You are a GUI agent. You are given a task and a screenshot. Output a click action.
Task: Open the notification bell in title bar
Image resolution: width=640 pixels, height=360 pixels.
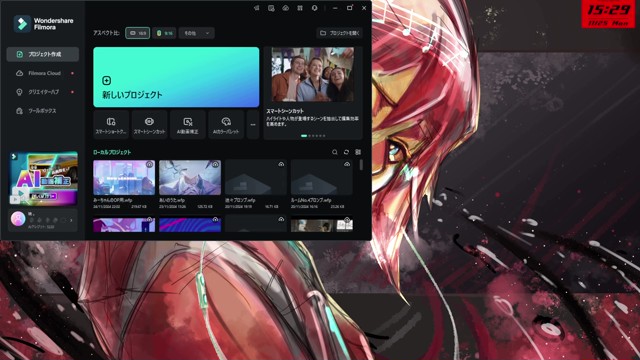point(314,8)
